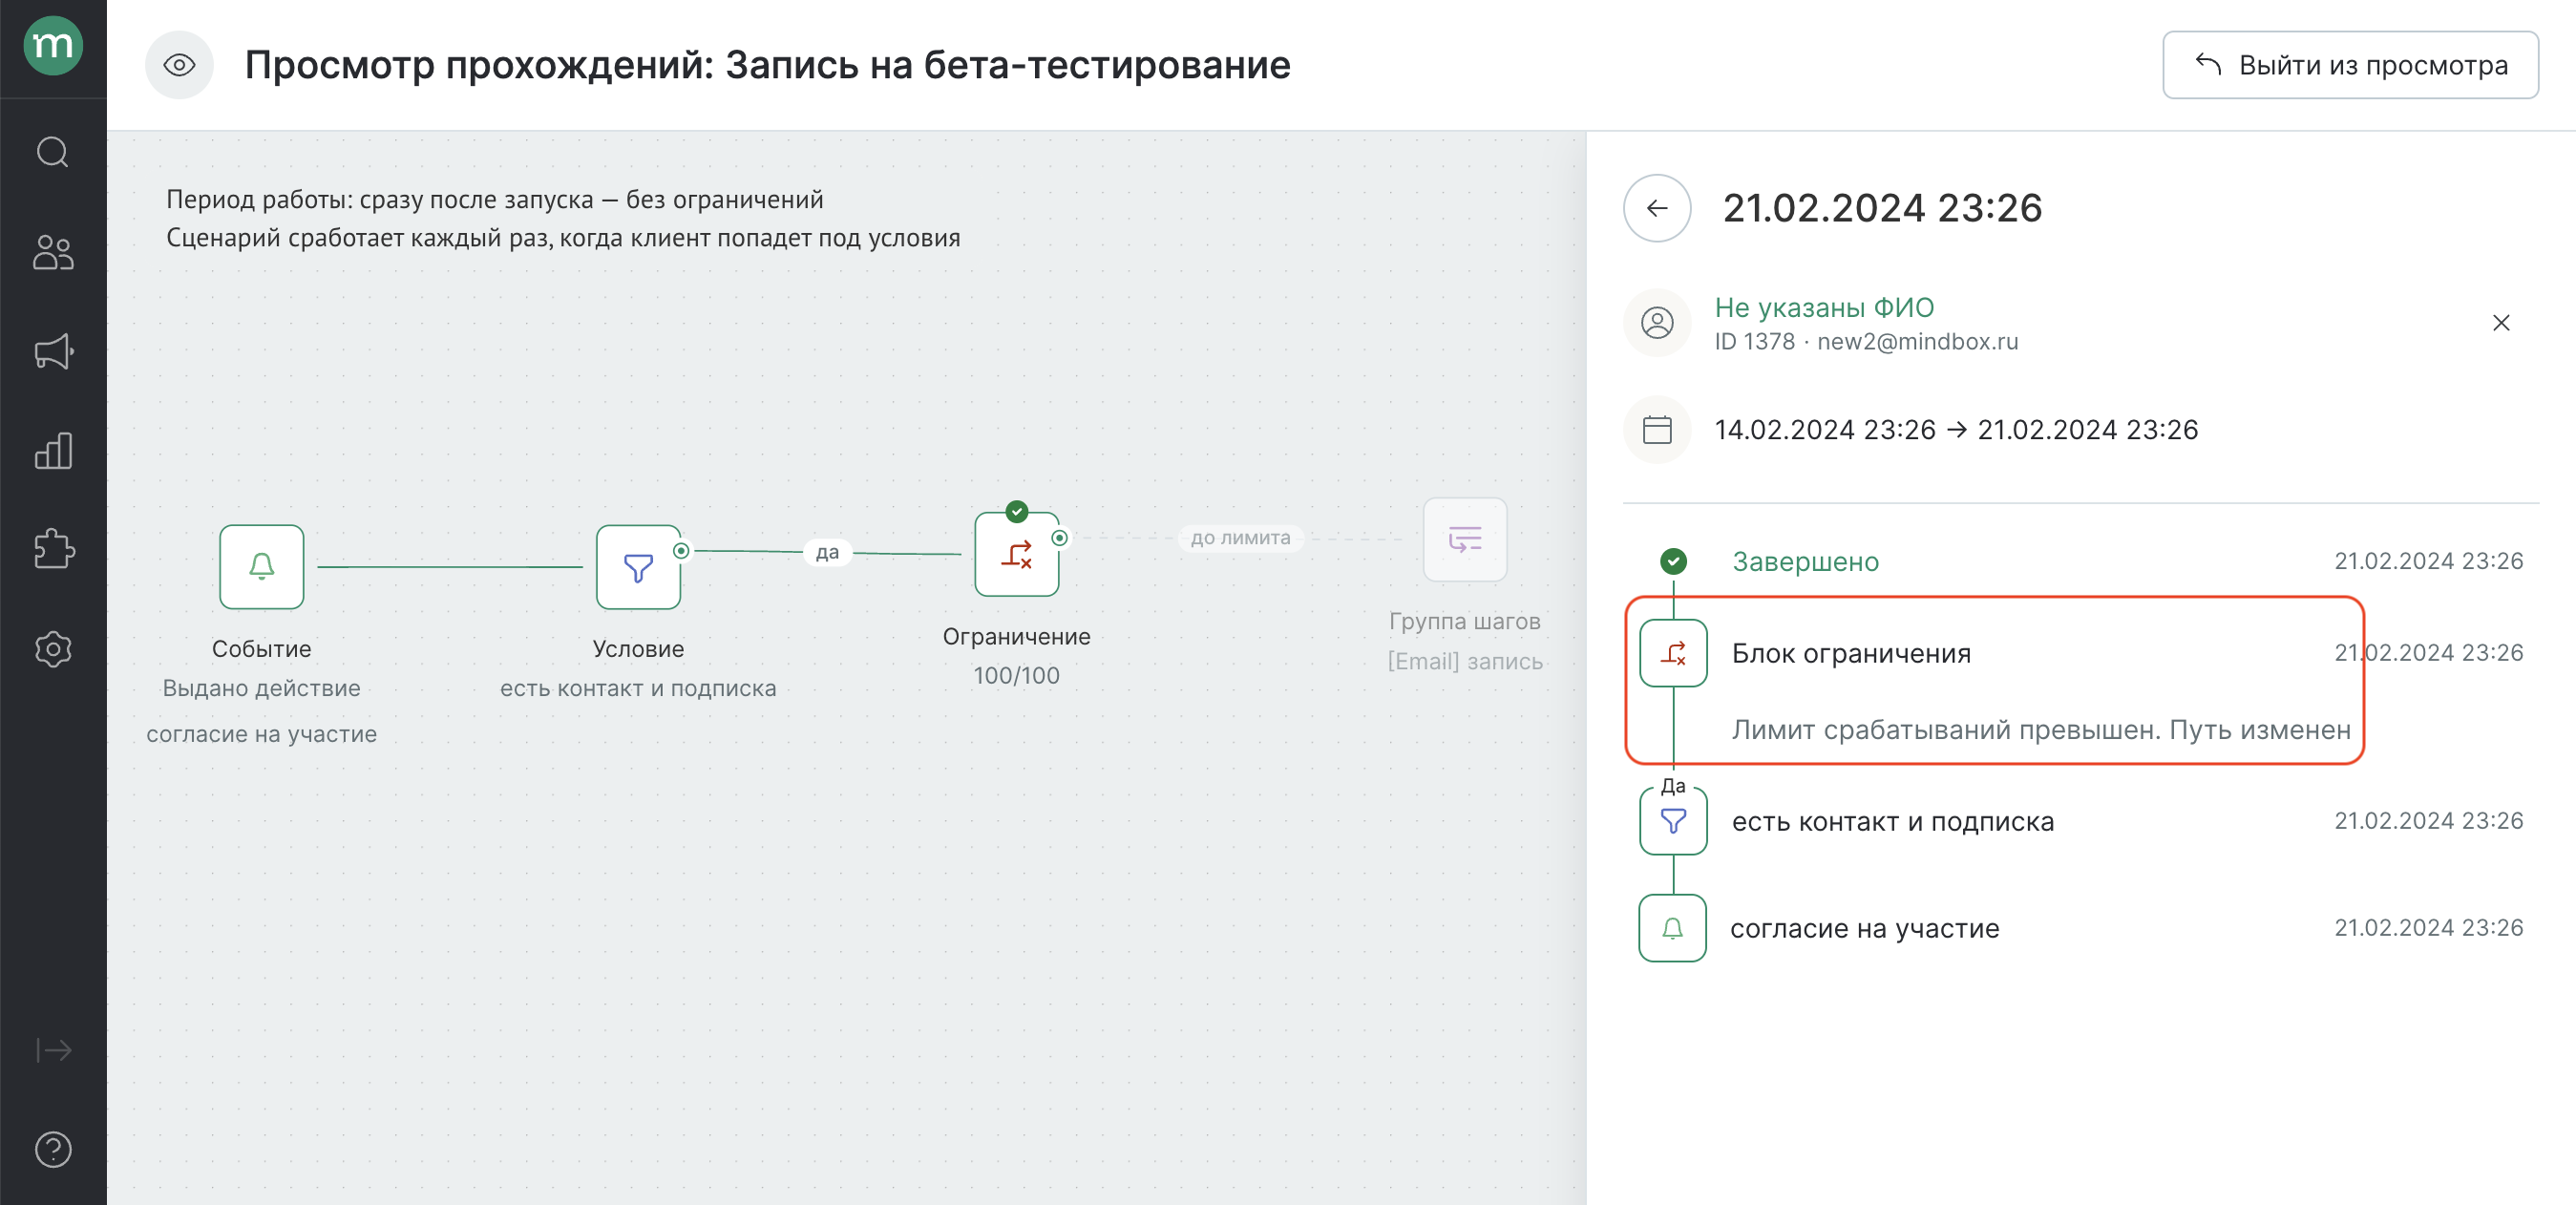Click the Ограничение node output connector
This screenshot has height=1205, width=2576.
pos(1059,538)
